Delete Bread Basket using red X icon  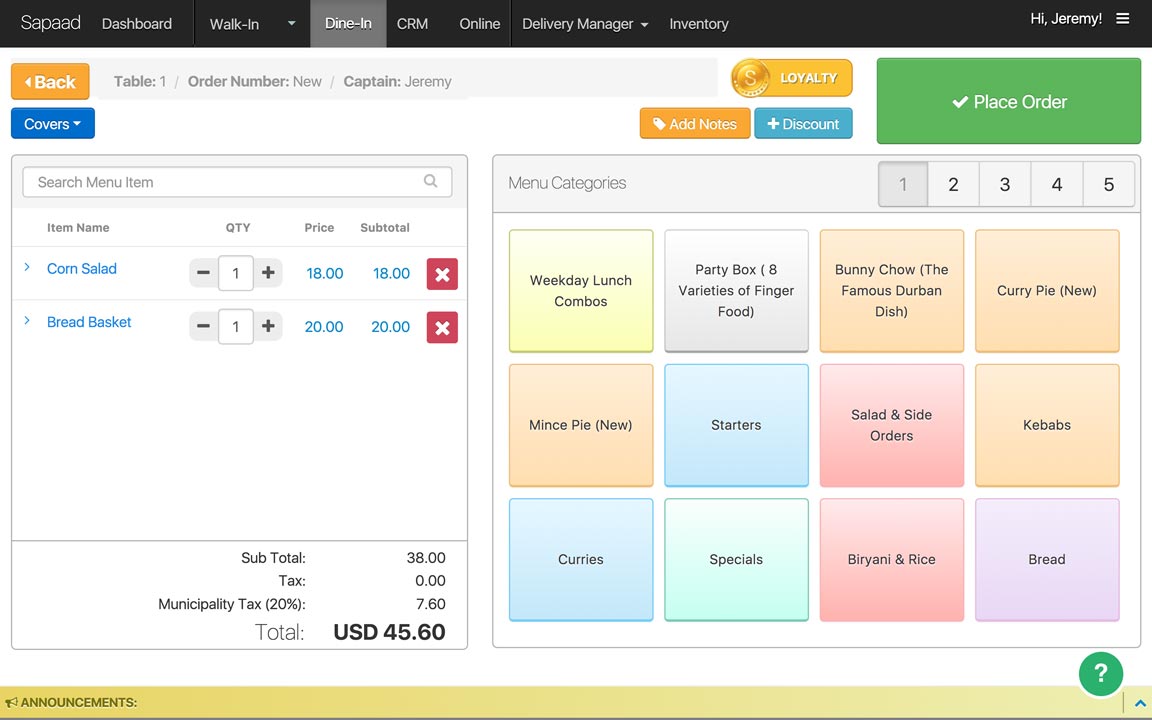[x=442, y=328]
